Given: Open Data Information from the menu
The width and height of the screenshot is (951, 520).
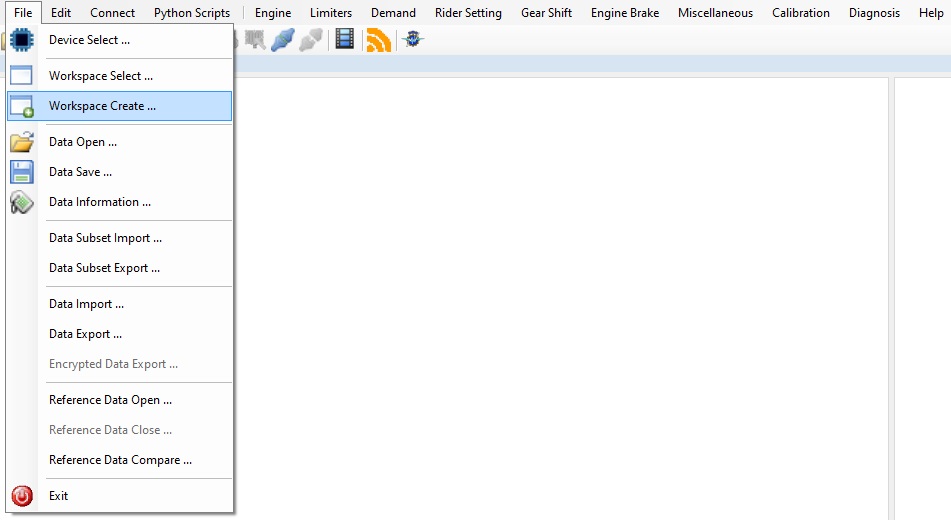Looking at the screenshot, I should (x=119, y=202).
